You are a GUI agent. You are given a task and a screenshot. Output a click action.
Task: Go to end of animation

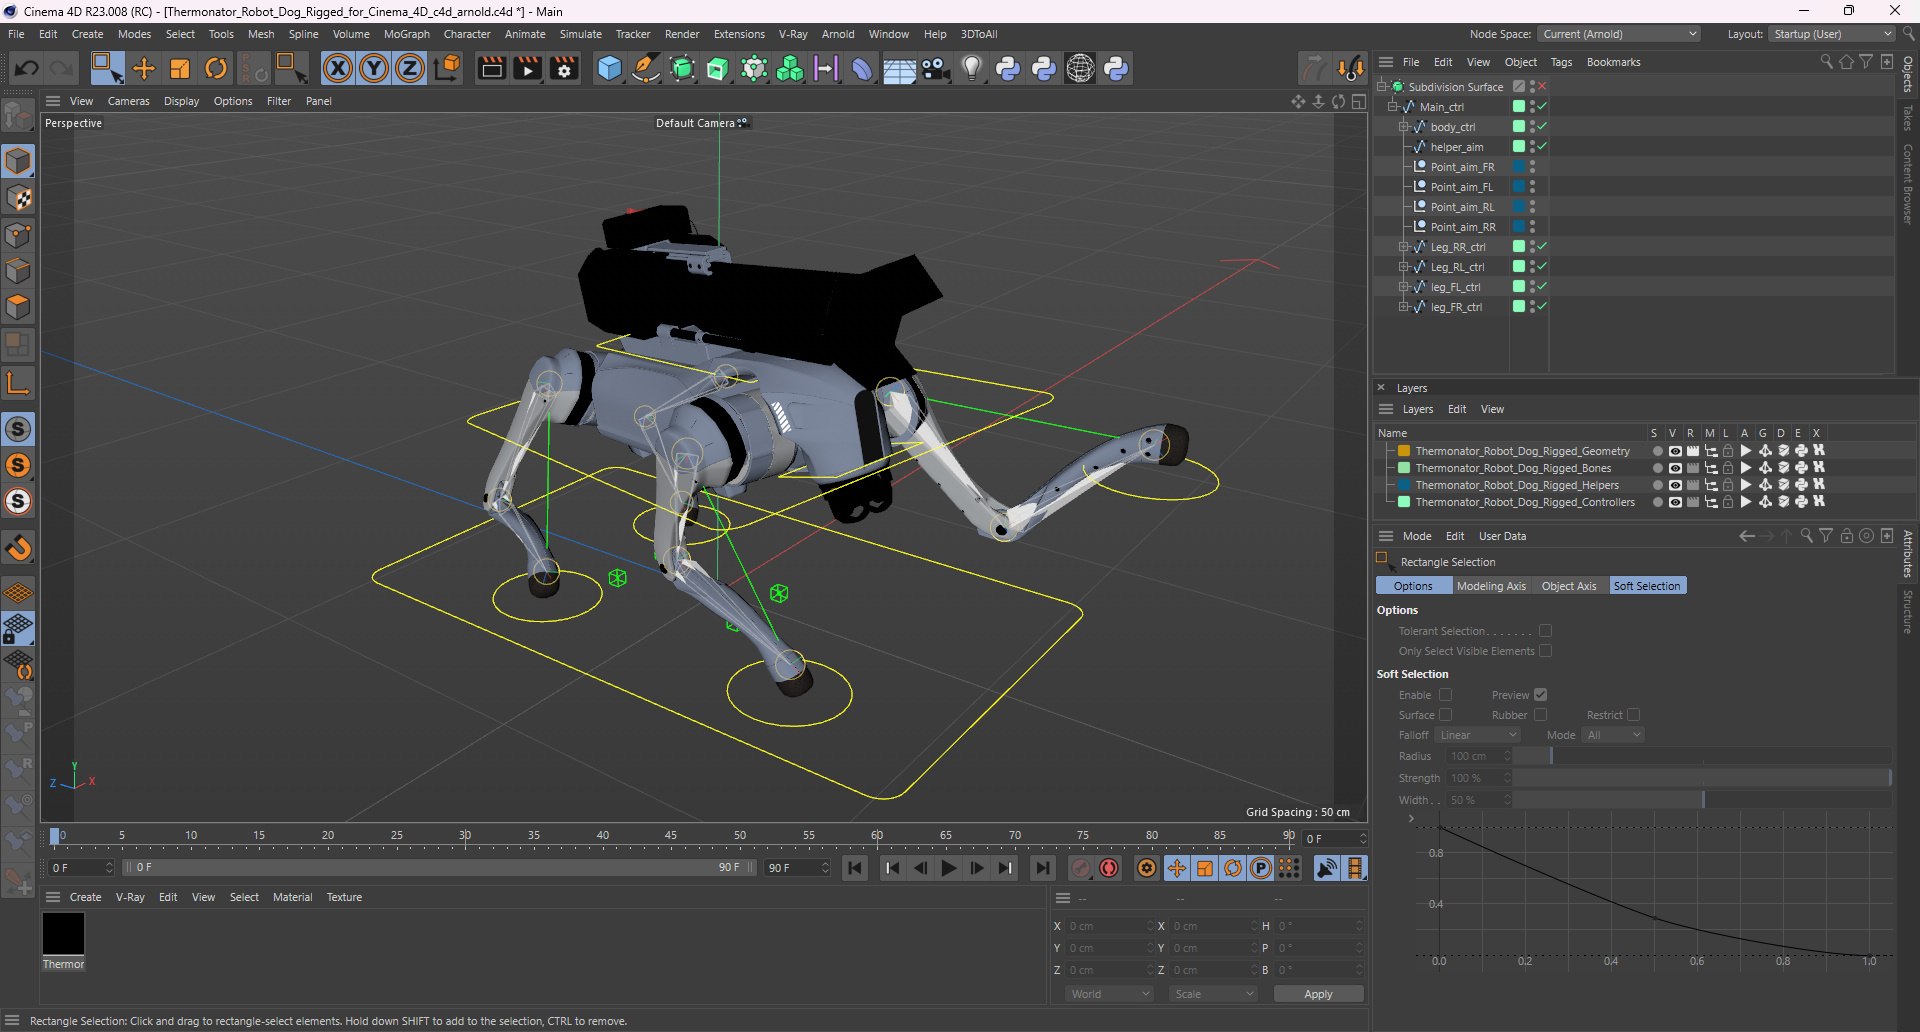1042,868
